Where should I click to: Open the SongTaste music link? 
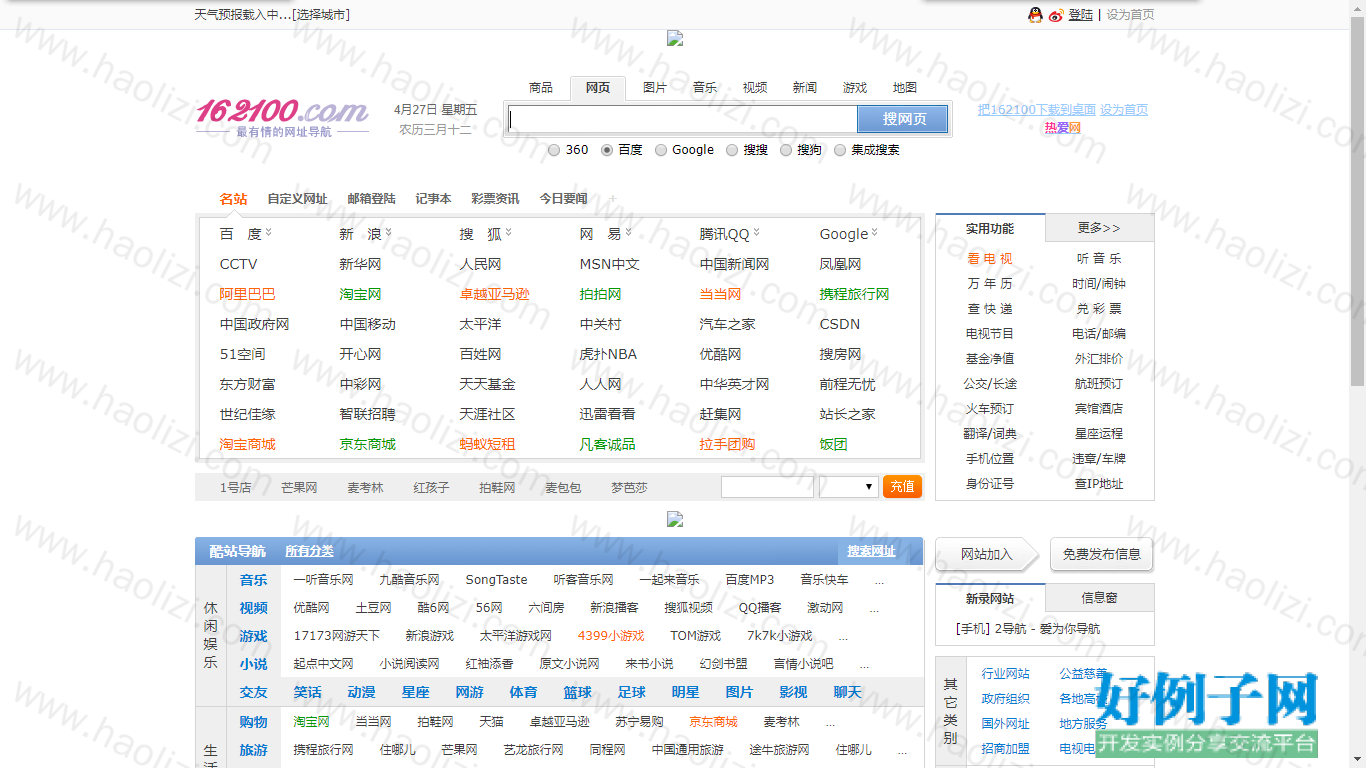(x=496, y=580)
